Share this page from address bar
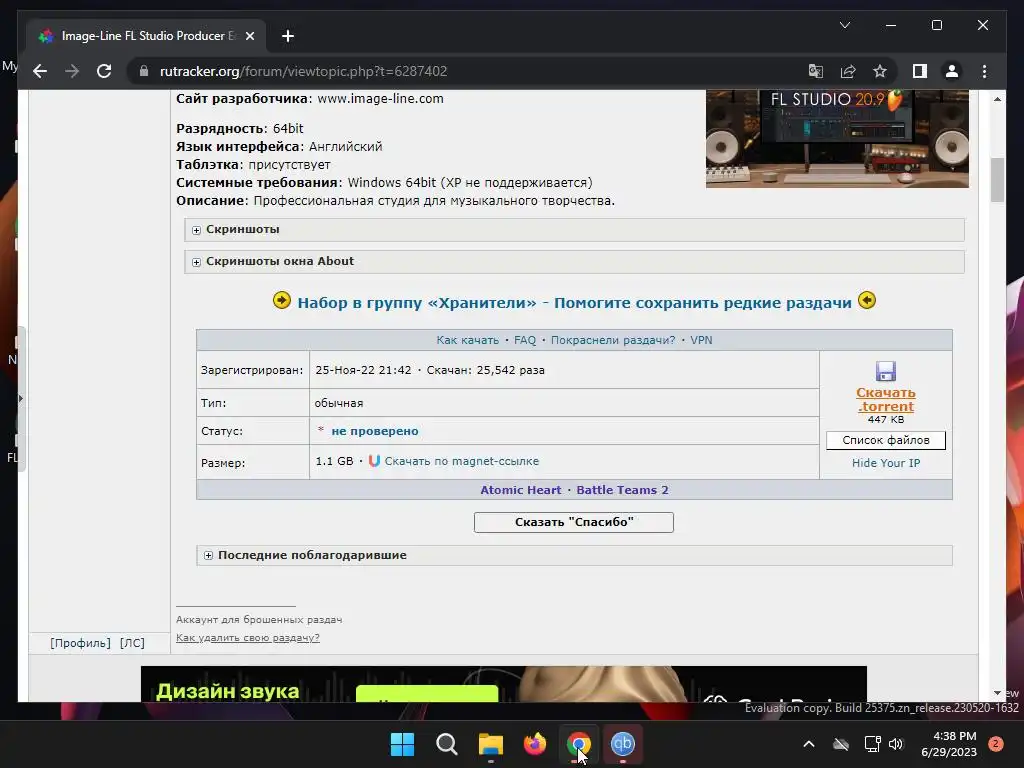 (848, 71)
